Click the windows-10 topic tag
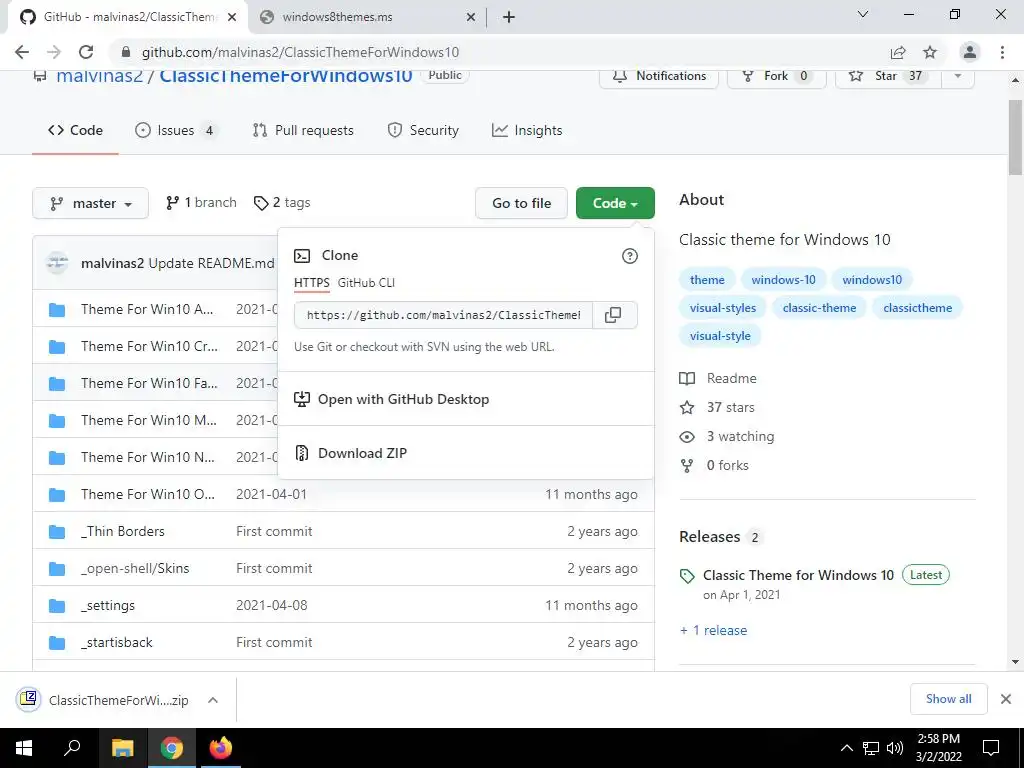The width and height of the screenshot is (1024, 768). pos(783,280)
